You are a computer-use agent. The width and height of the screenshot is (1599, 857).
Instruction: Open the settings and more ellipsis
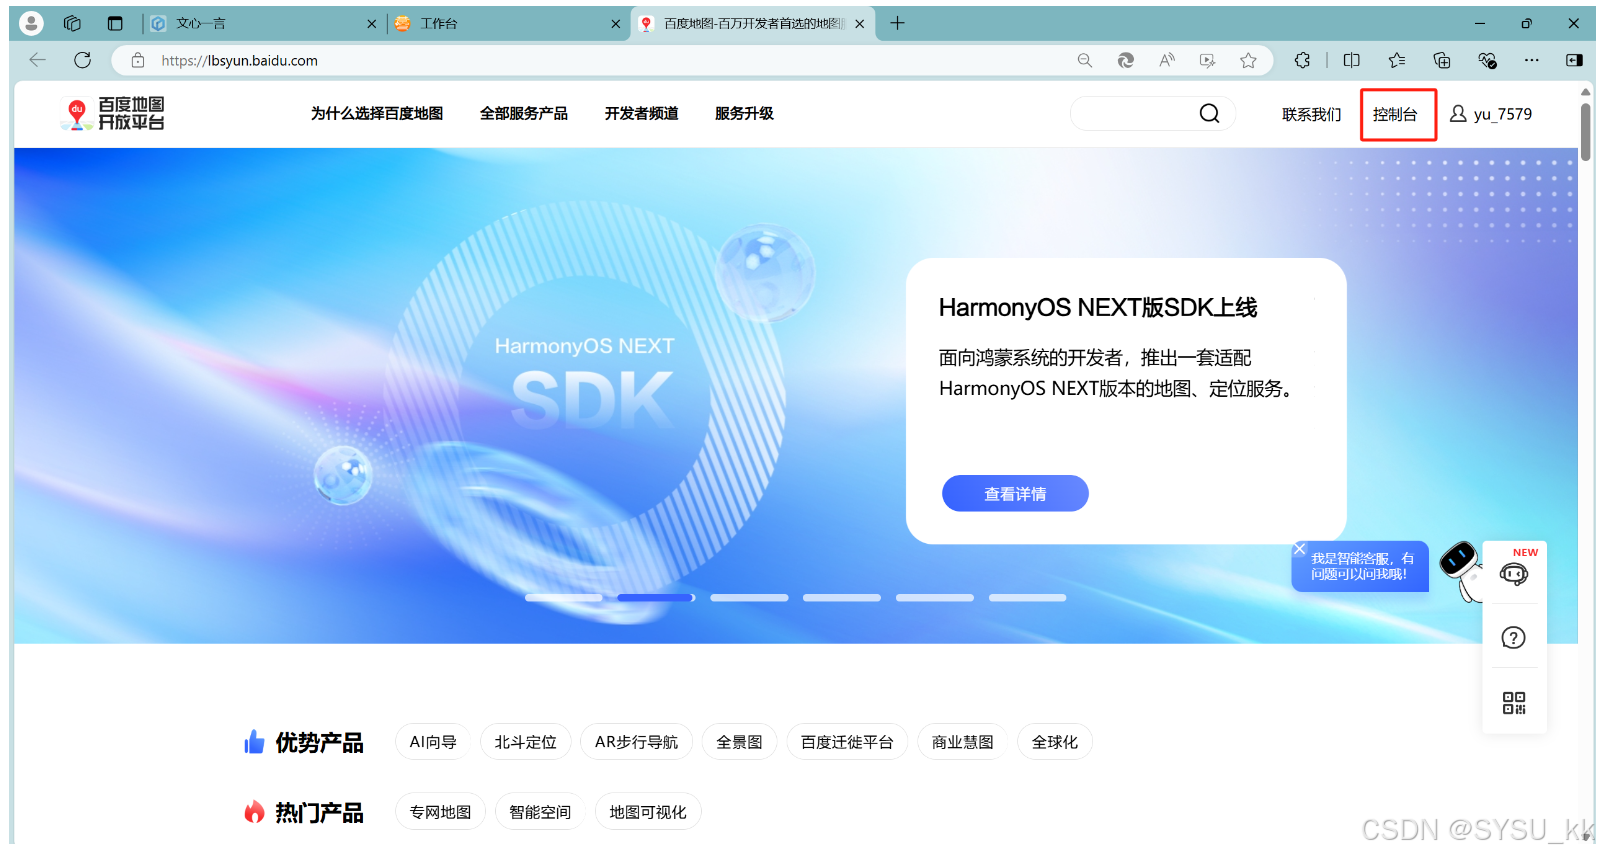point(1531,60)
